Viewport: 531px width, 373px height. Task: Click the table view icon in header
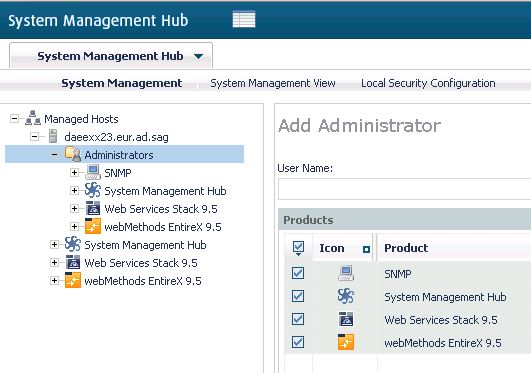244,19
